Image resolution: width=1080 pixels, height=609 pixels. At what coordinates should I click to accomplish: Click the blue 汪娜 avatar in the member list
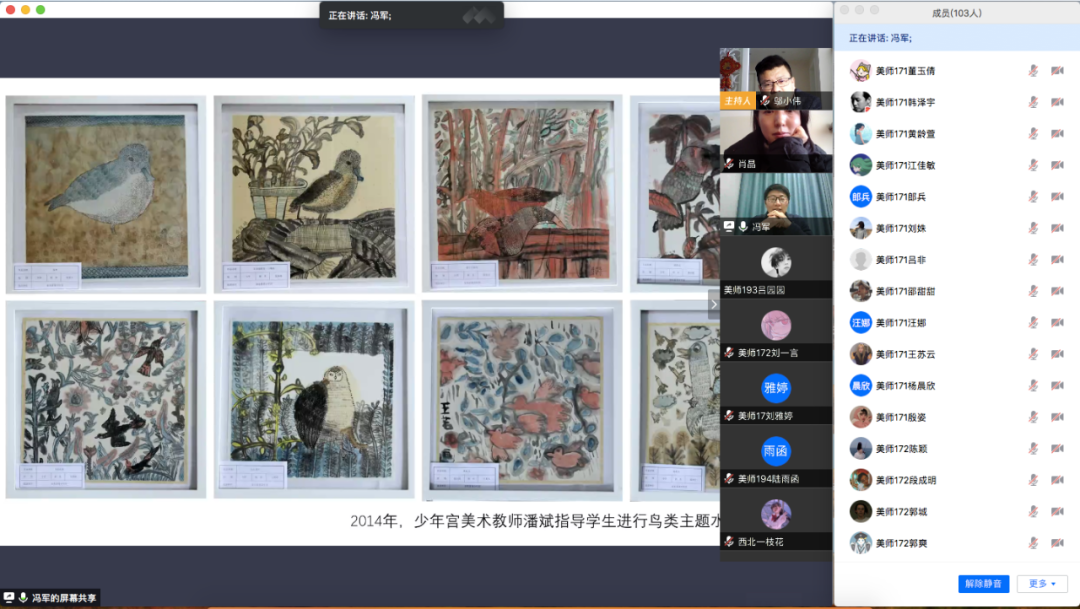pyautogui.click(x=860, y=323)
